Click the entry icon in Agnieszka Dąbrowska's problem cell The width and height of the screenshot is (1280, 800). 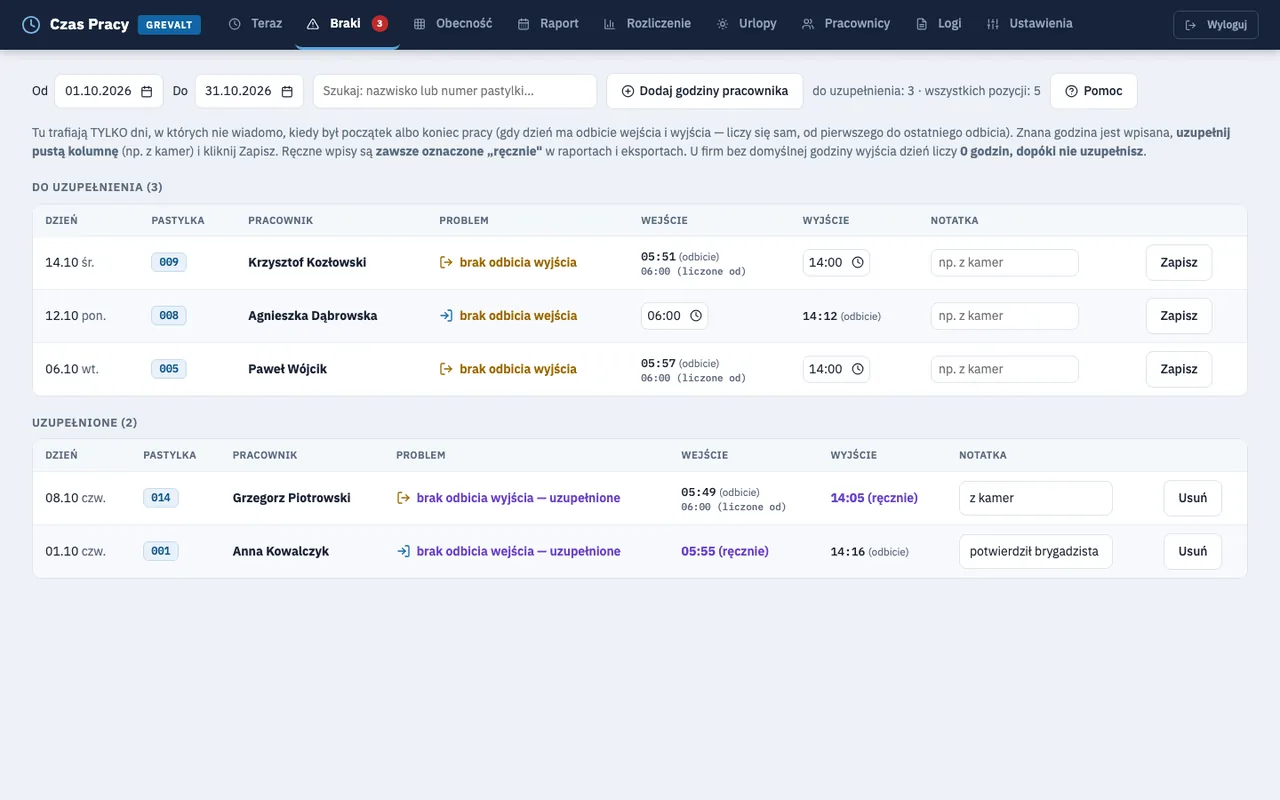(446, 316)
